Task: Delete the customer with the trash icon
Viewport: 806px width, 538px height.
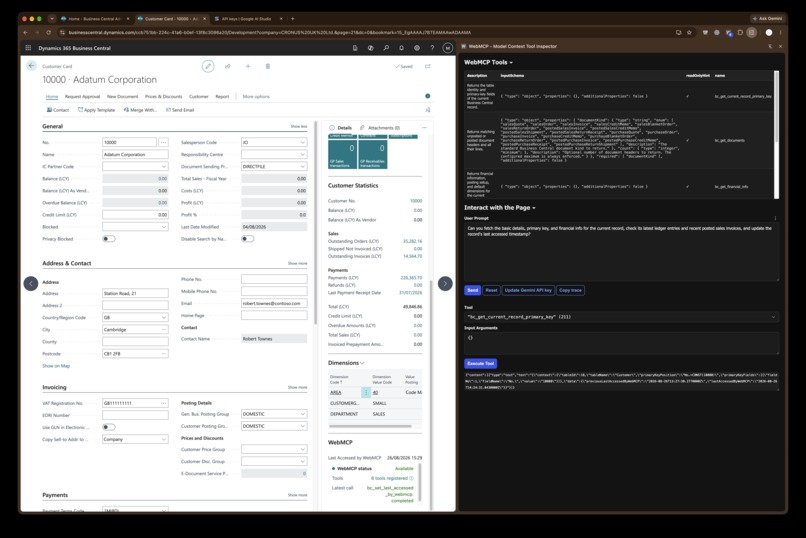Action: pyautogui.click(x=267, y=66)
